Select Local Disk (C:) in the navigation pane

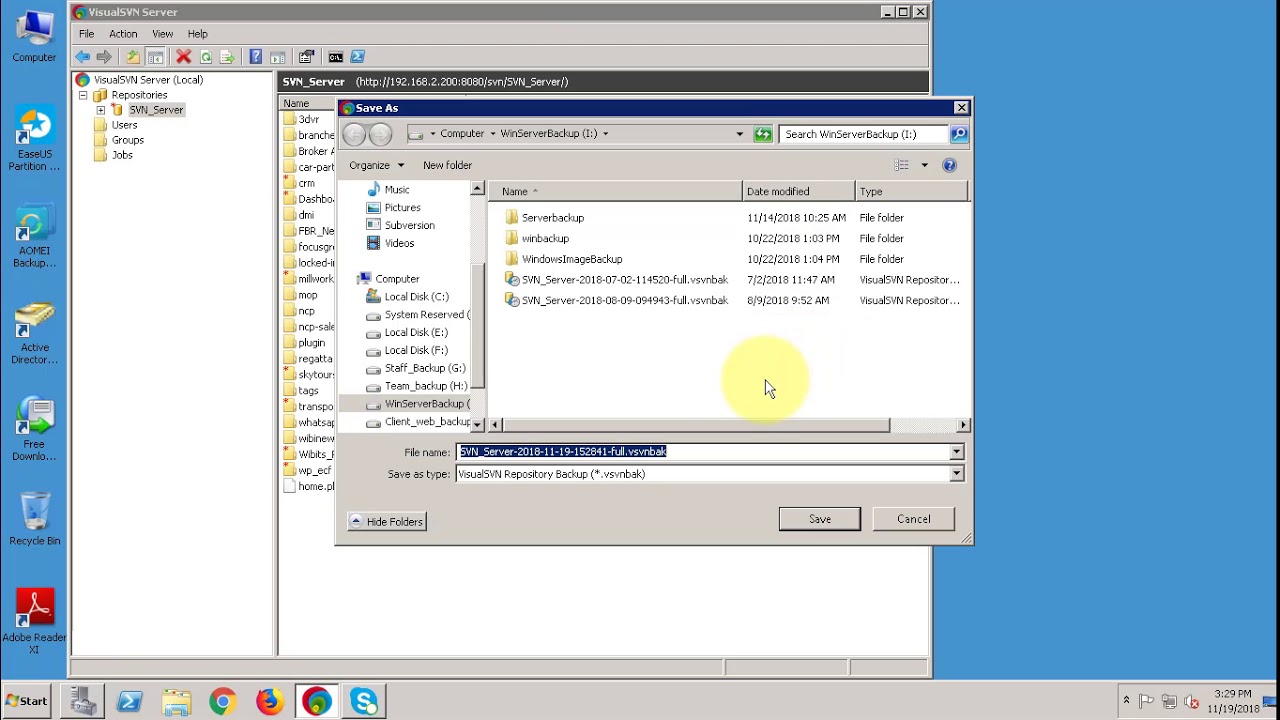pos(408,297)
